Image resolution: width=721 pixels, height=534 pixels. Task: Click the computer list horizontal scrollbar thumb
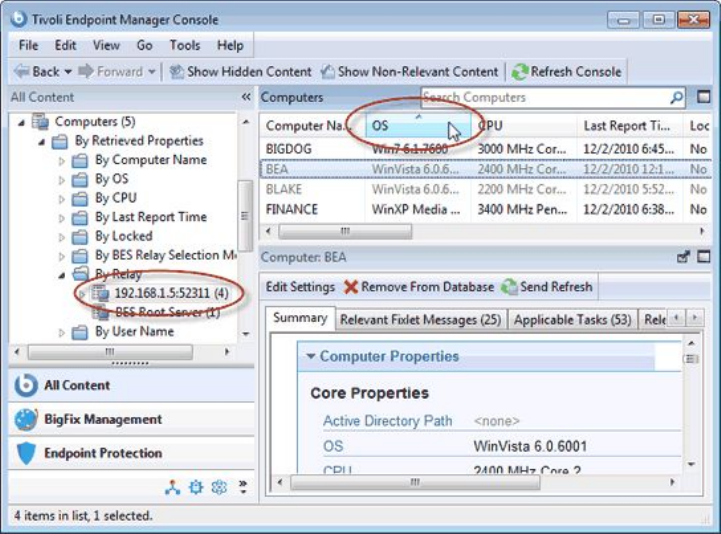click(345, 231)
